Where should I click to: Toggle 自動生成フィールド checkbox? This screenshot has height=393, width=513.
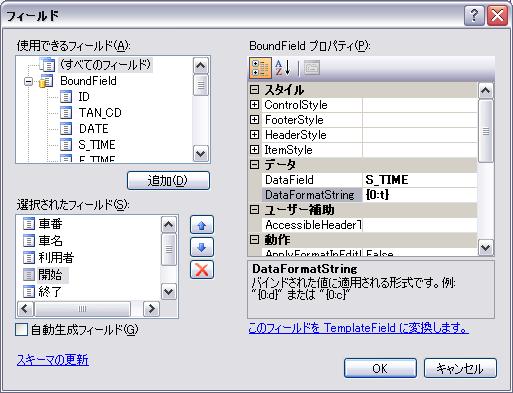point(22,330)
